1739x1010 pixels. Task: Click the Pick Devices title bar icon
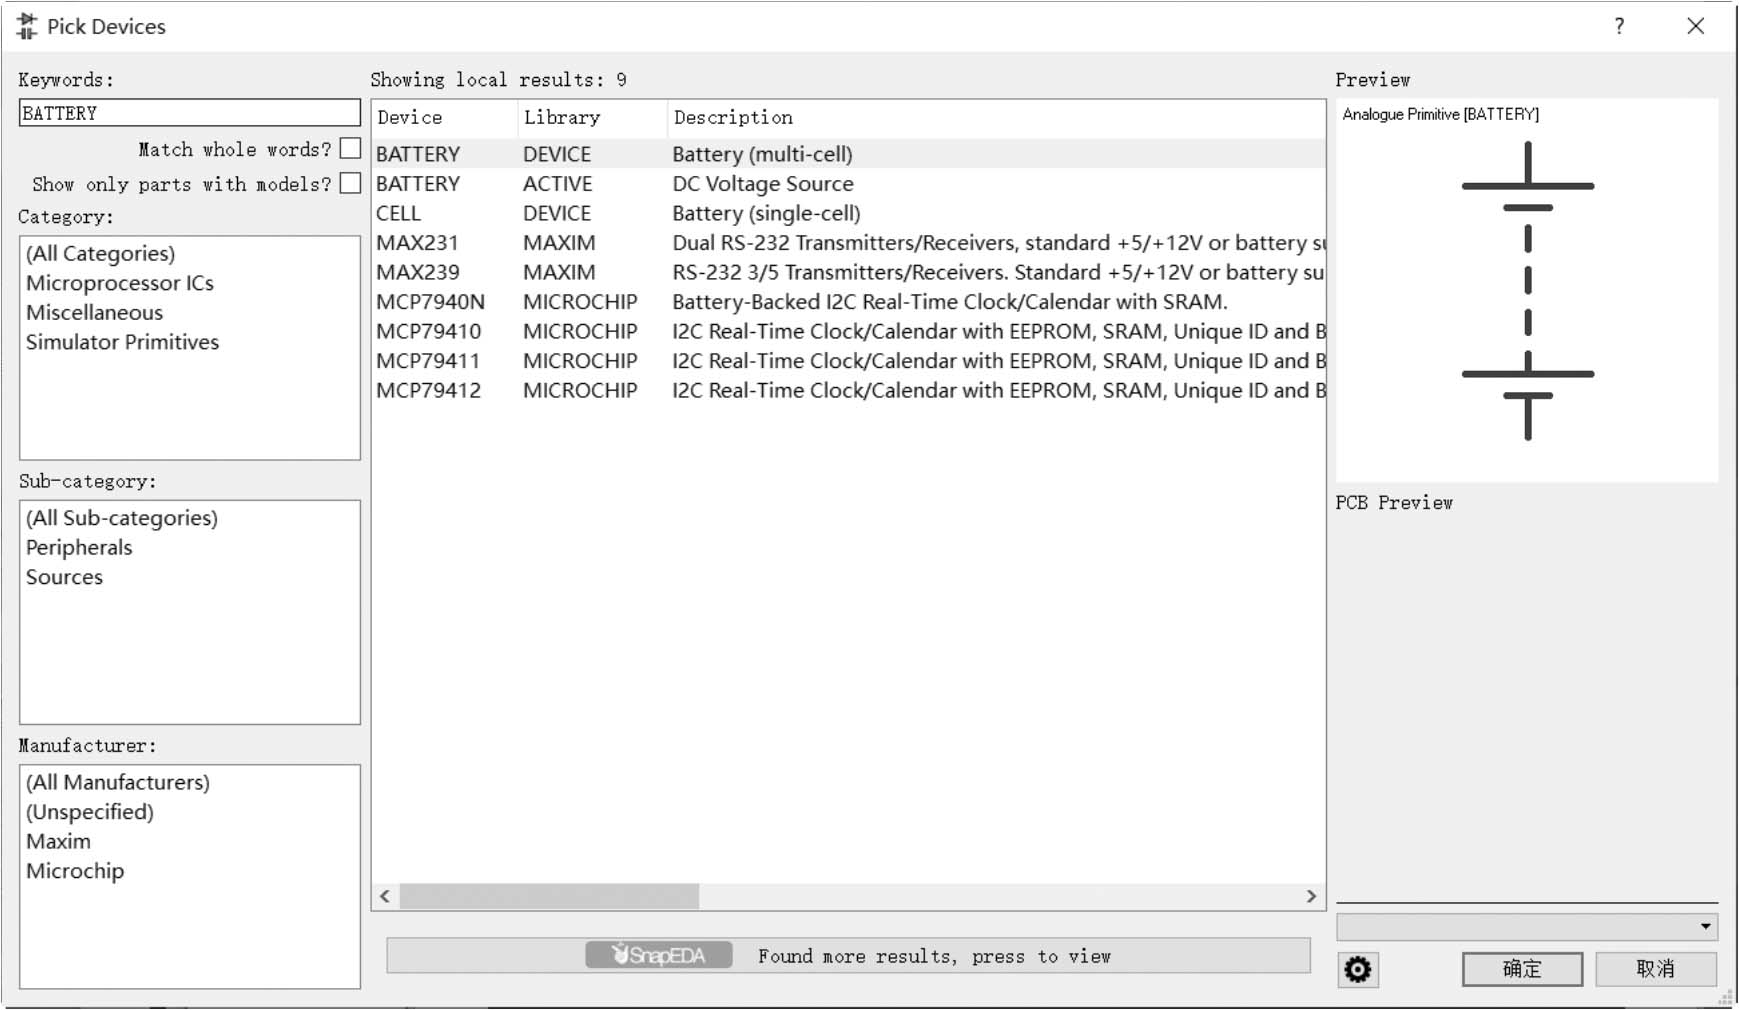pos(27,26)
